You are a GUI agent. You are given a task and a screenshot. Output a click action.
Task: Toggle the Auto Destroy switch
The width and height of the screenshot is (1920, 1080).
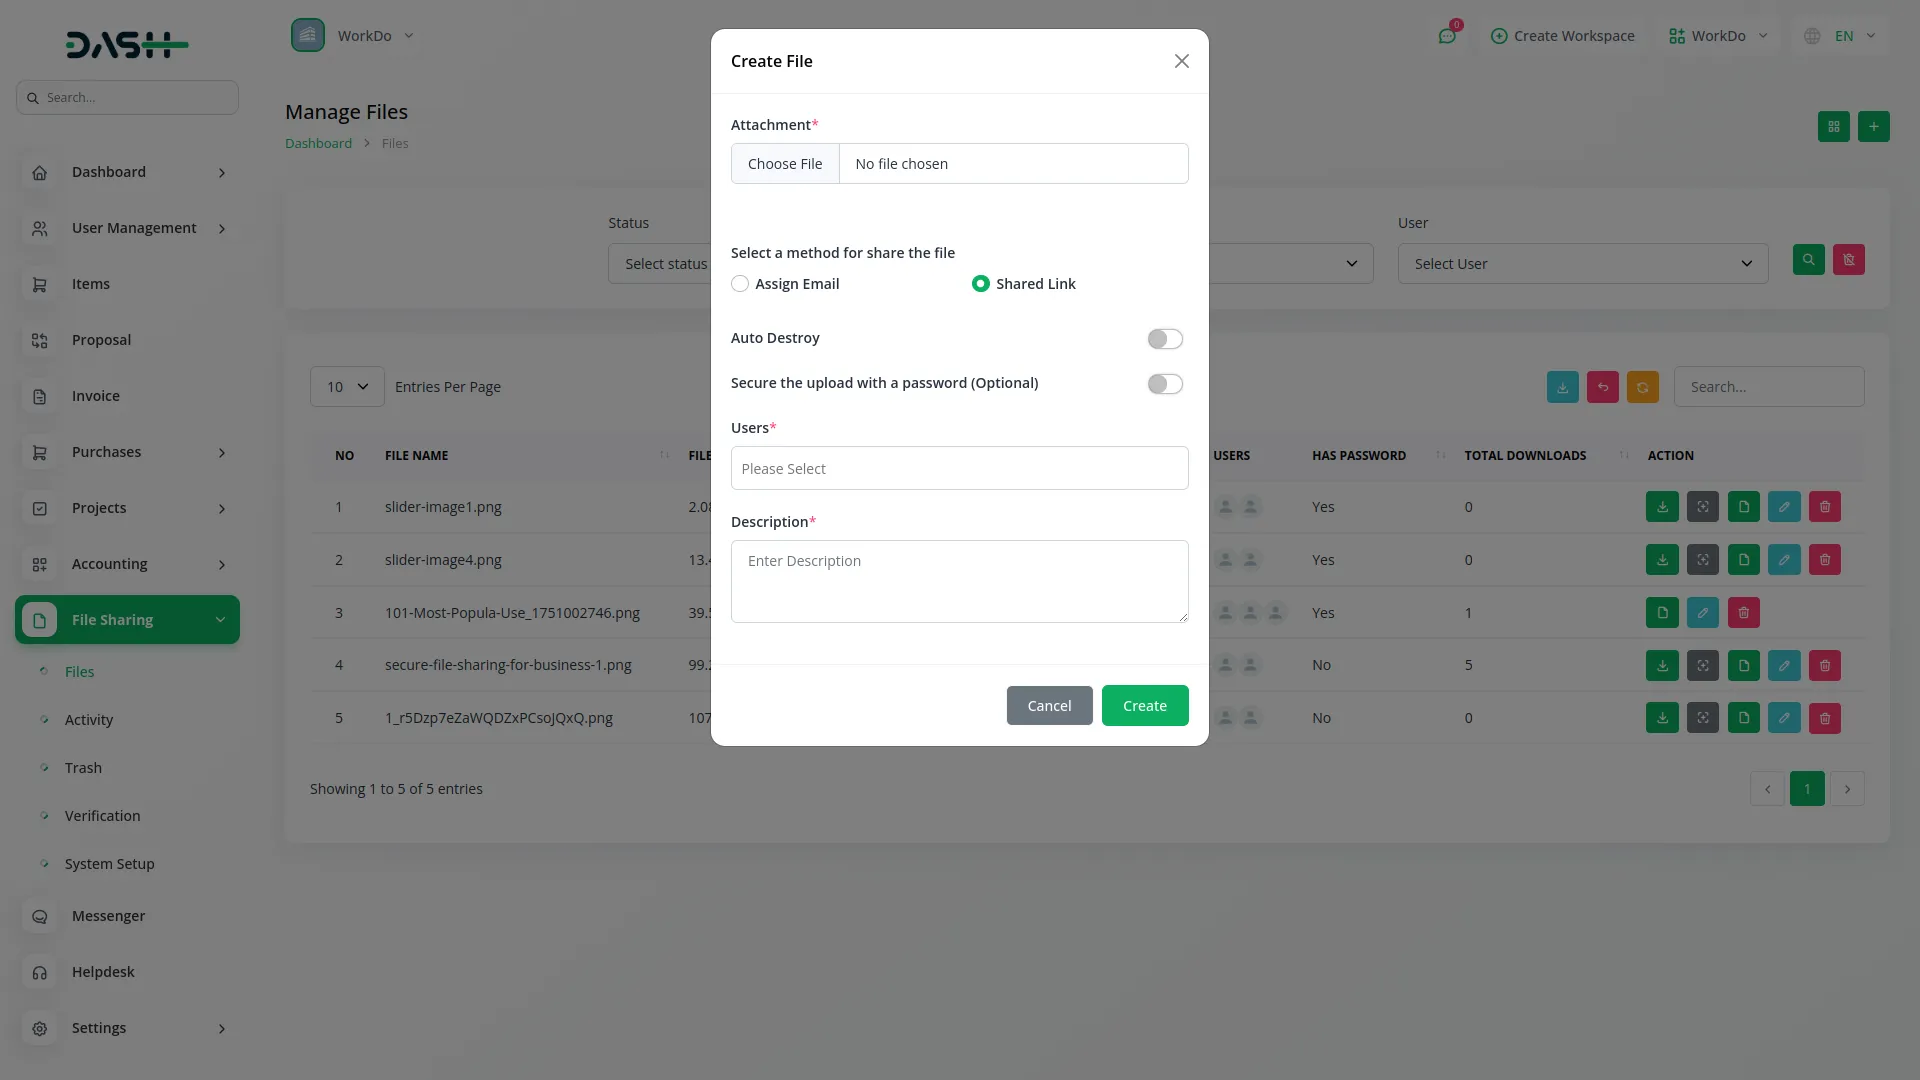coord(1164,339)
